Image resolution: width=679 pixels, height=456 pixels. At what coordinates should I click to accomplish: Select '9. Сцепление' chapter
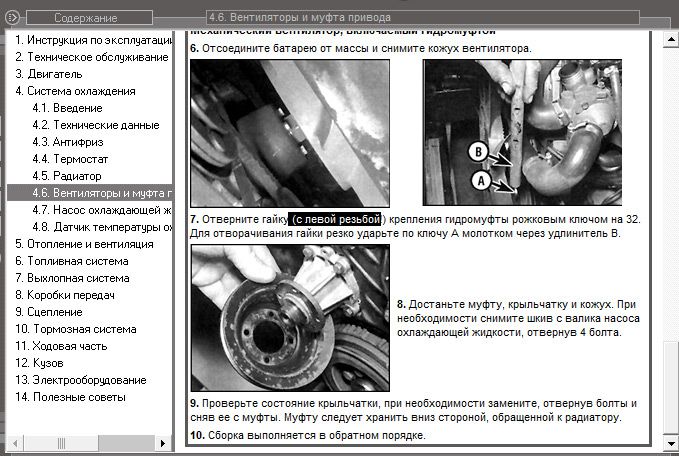pos(48,312)
